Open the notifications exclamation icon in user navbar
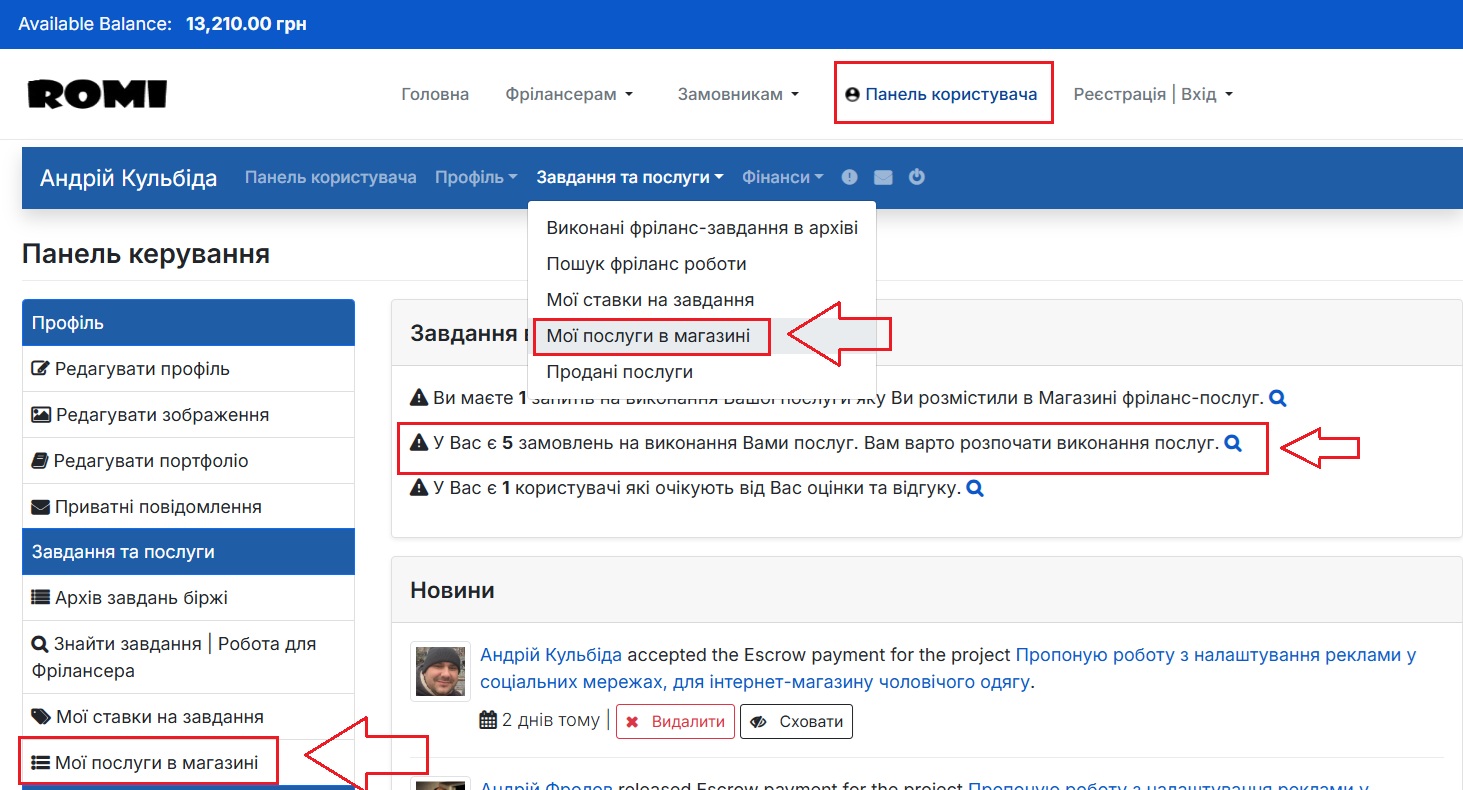 coord(849,177)
